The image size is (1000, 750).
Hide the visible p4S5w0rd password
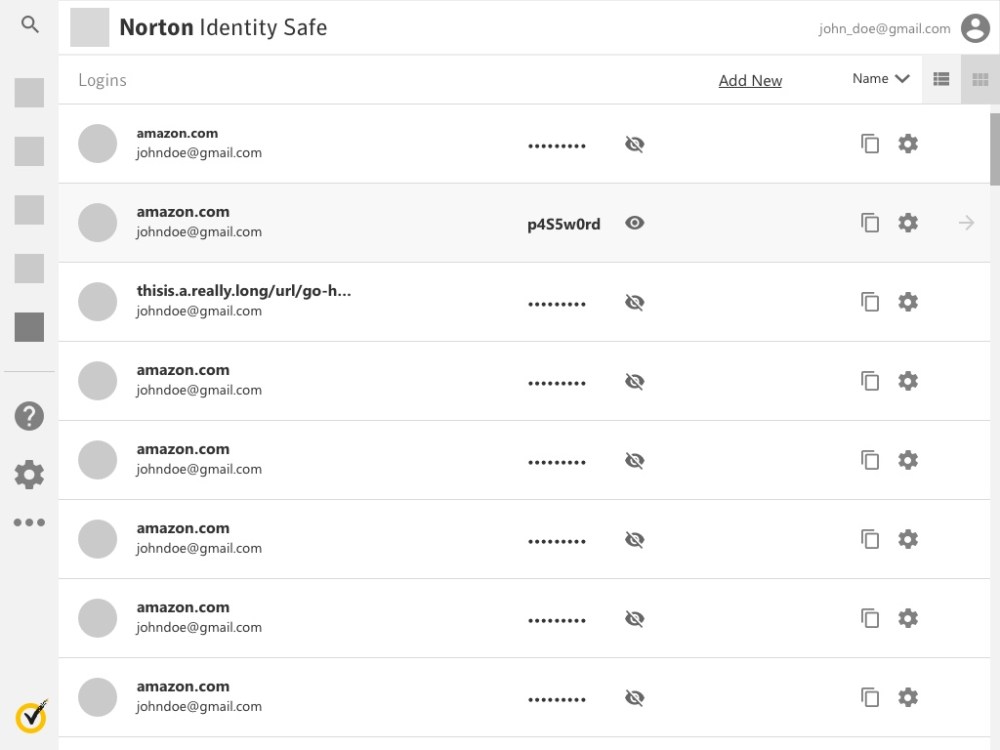pyautogui.click(x=634, y=223)
